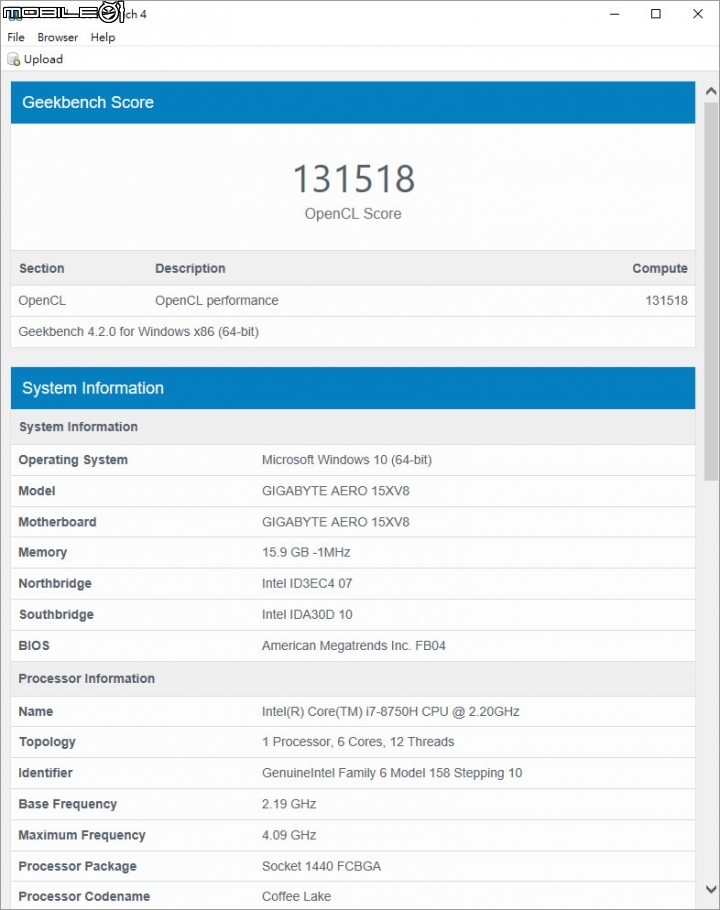Click the Geekbench Score header
This screenshot has height=910, width=720.
353,102
